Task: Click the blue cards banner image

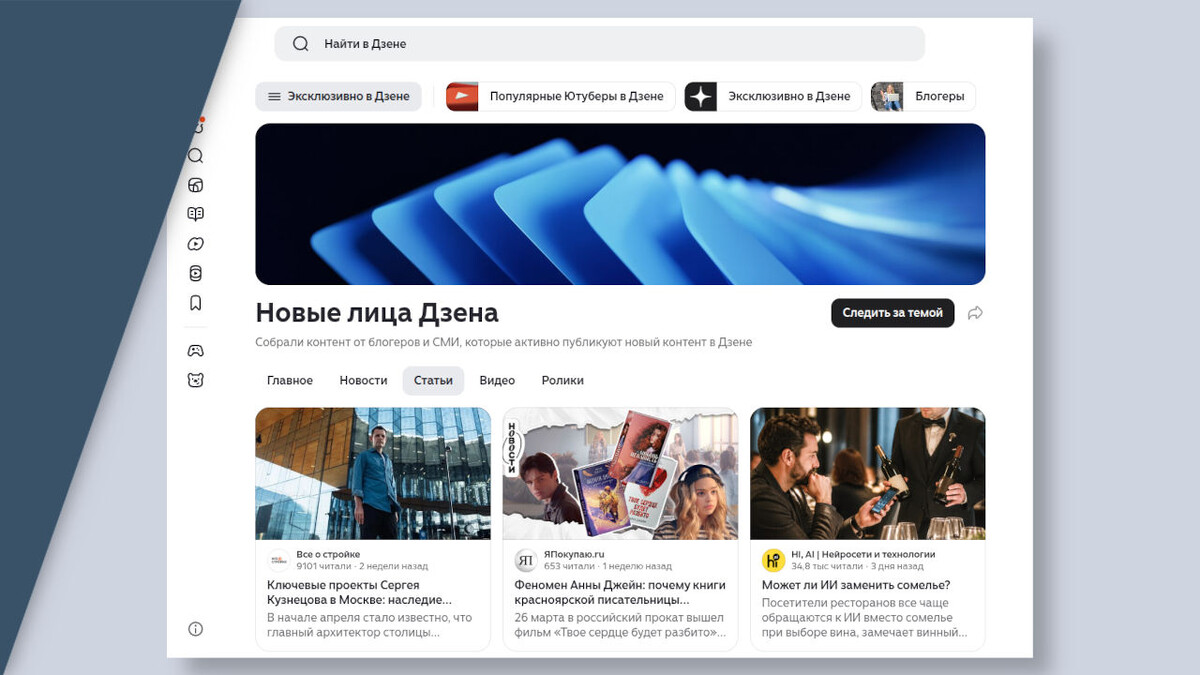Action: tap(620, 204)
